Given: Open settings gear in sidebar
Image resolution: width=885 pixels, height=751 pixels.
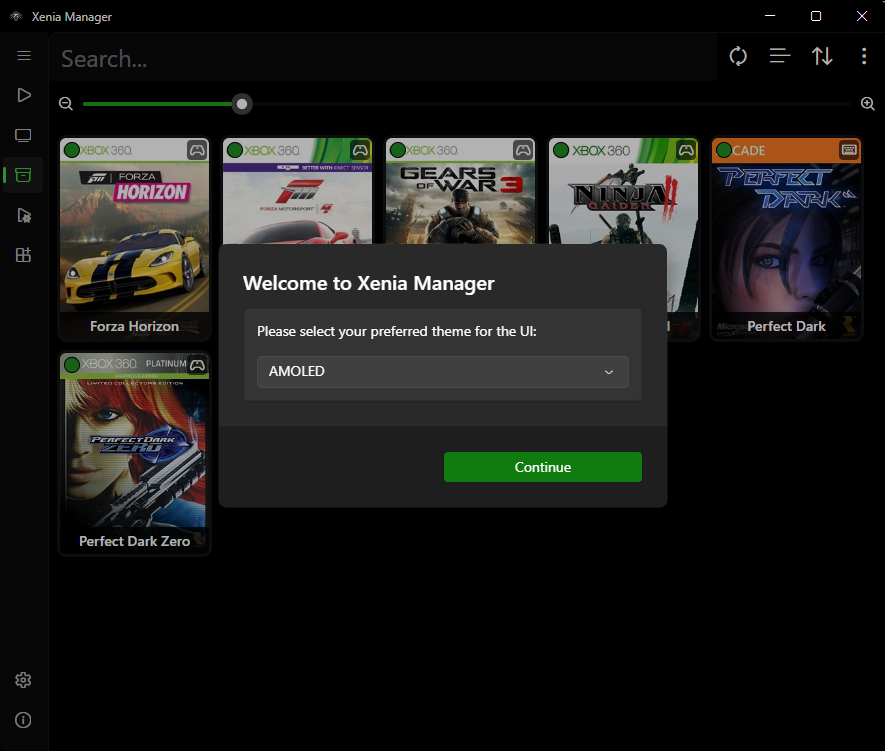Looking at the screenshot, I should click(x=23, y=680).
